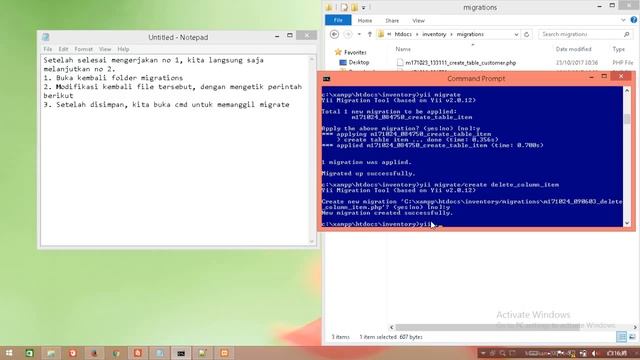Viewport: 640px width, 360px height.
Task: Open the Explorer File tab
Action: (x=338, y=20)
